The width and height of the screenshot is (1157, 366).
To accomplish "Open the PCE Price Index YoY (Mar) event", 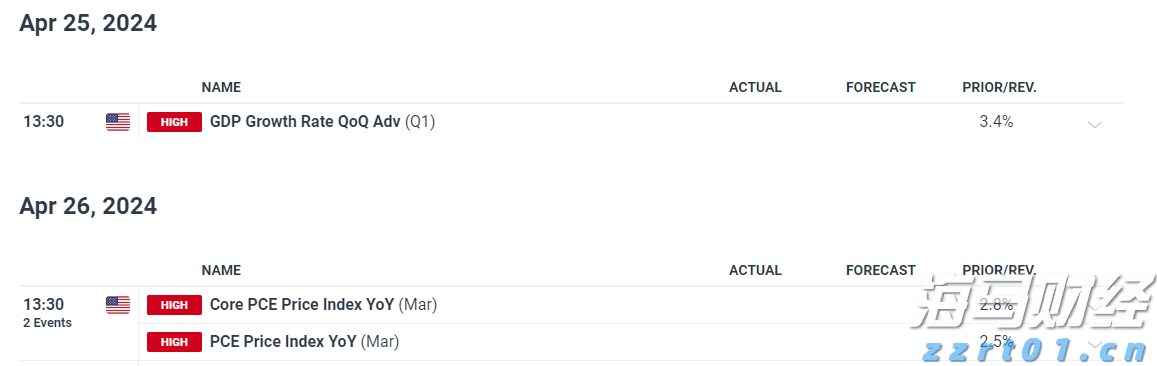I will click(x=304, y=341).
